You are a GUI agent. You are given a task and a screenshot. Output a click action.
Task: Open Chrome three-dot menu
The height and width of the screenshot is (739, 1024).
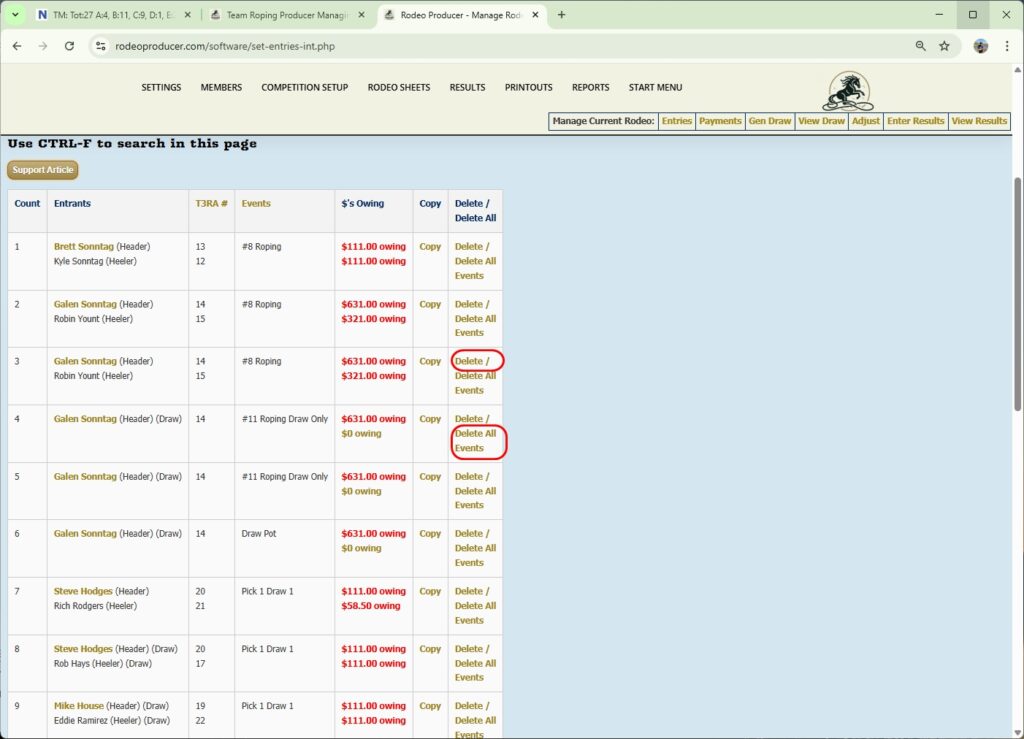tap(1006, 46)
